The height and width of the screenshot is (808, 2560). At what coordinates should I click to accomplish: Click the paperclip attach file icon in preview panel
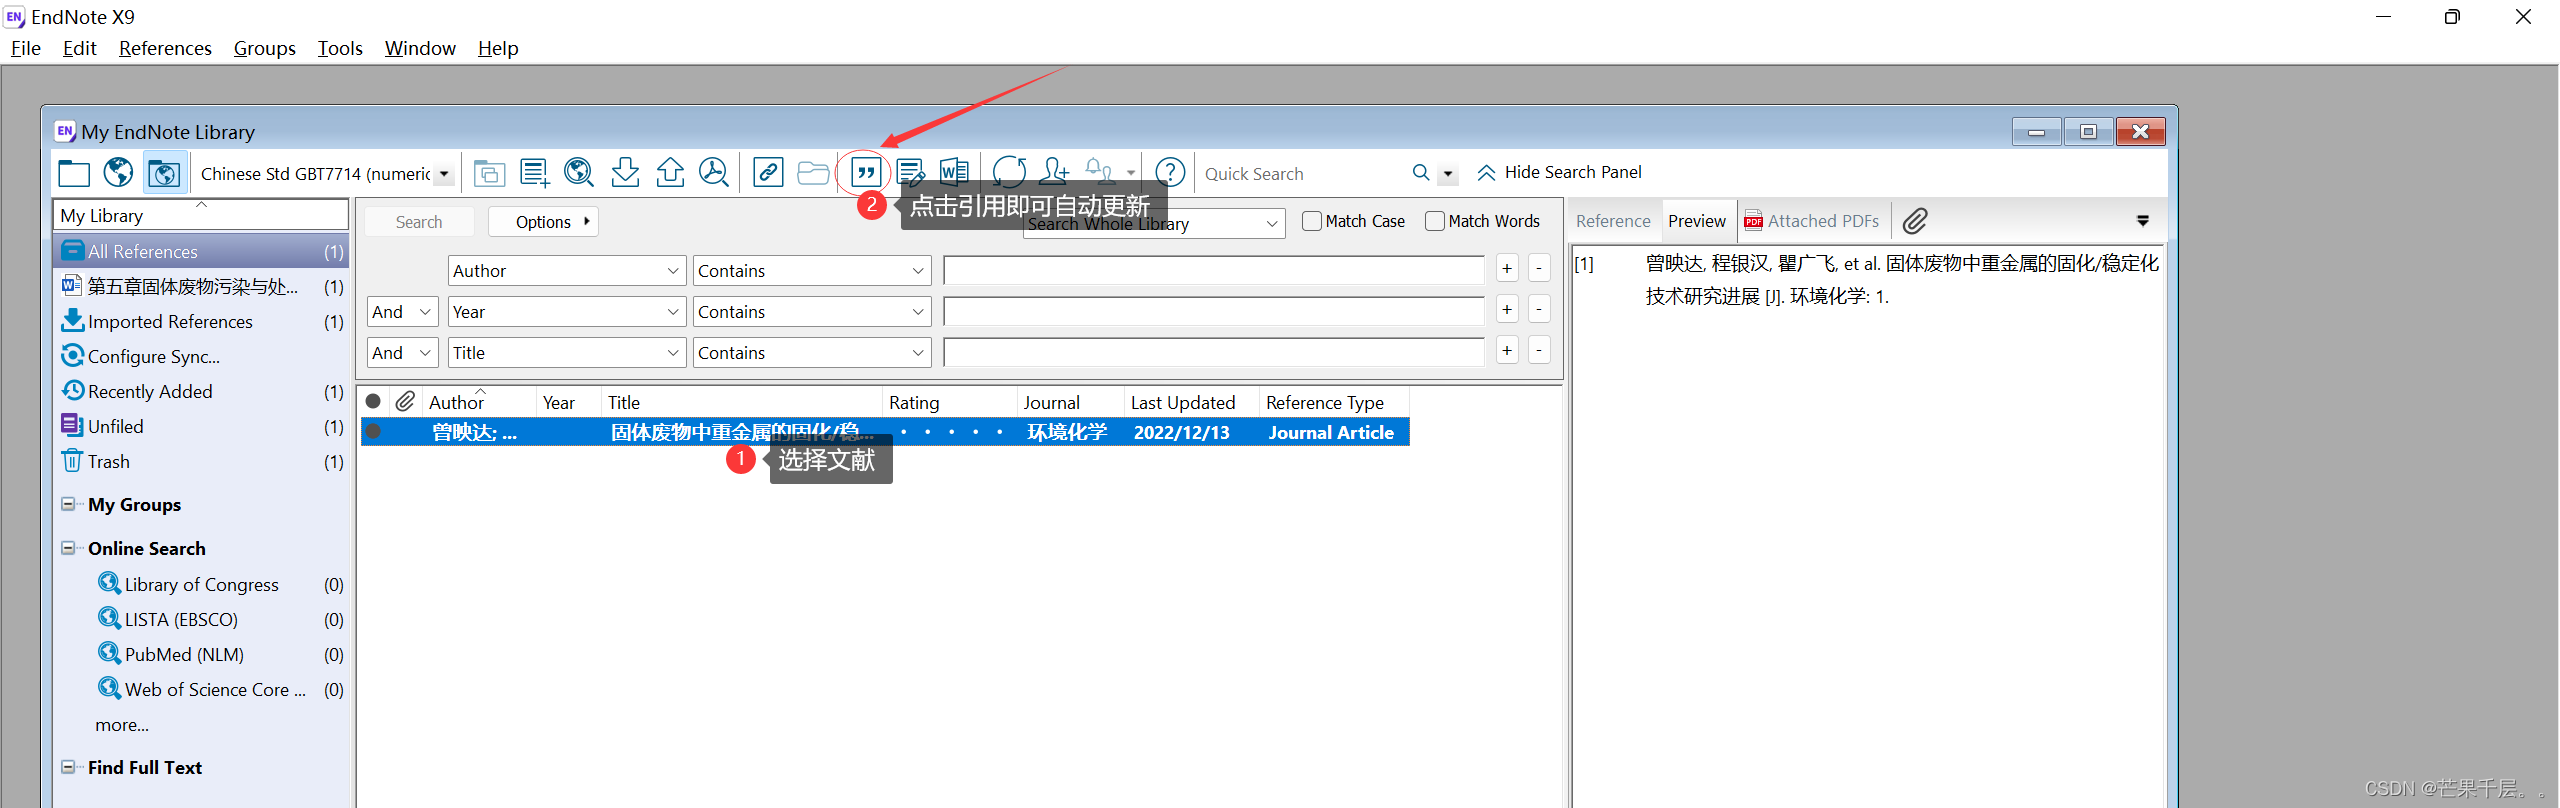pyautogui.click(x=1916, y=221)
